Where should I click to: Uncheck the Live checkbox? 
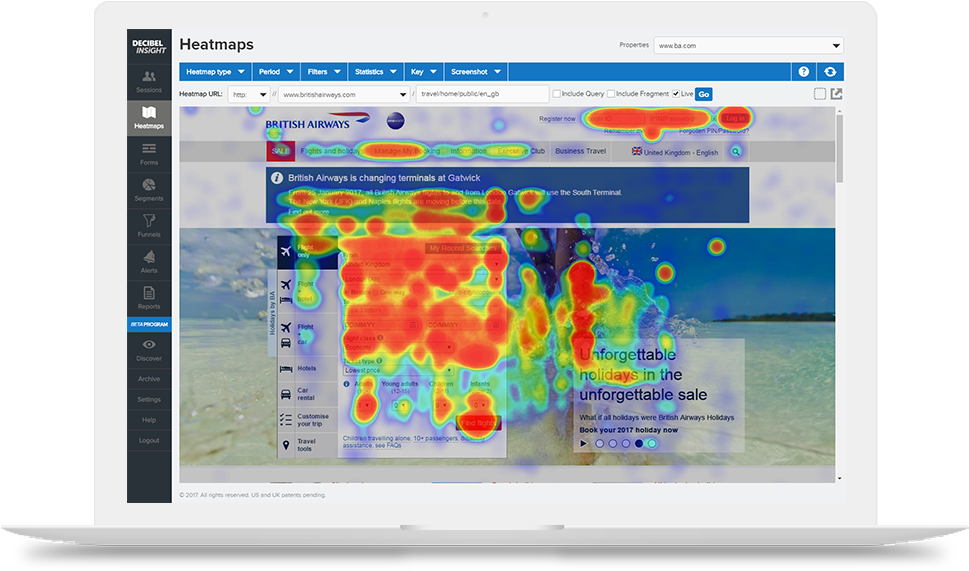tap(676, 94)
